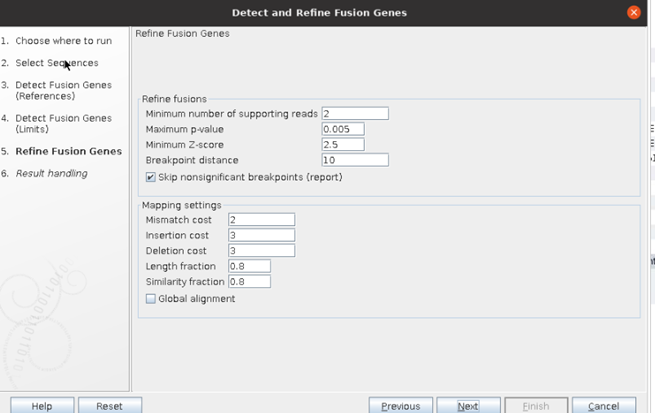Focus the Deletion cost field
The image size is (655, 413).
tap(261, 251)
